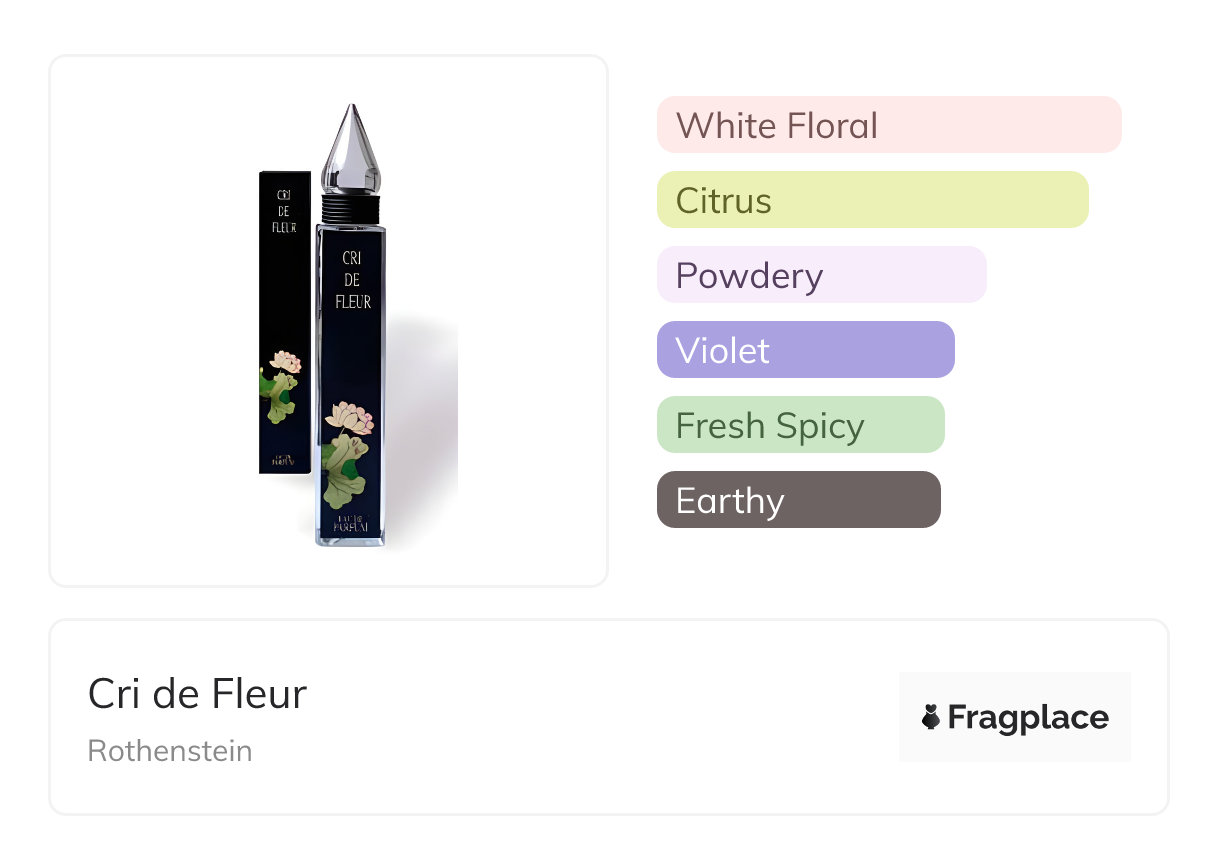Click the Fragplace perfume bottle logo icon
This screenshot has height=864, width=1218.
pos(931,717)
